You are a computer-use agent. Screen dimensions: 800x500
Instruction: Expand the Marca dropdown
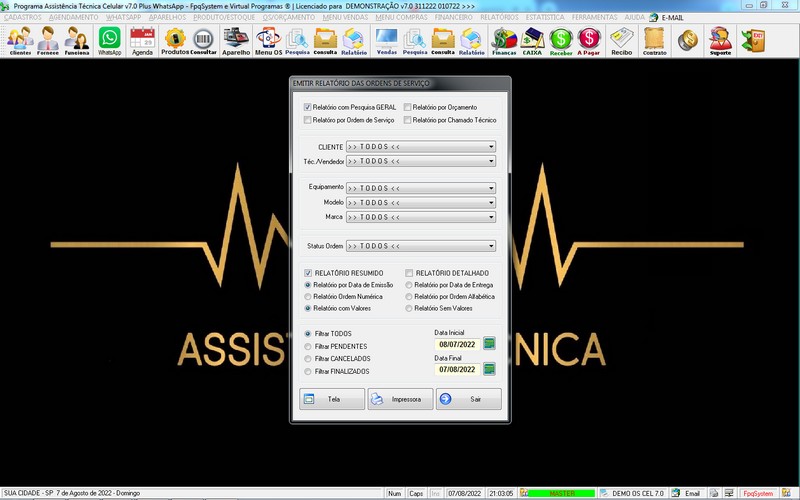click(x=421, y=217)
